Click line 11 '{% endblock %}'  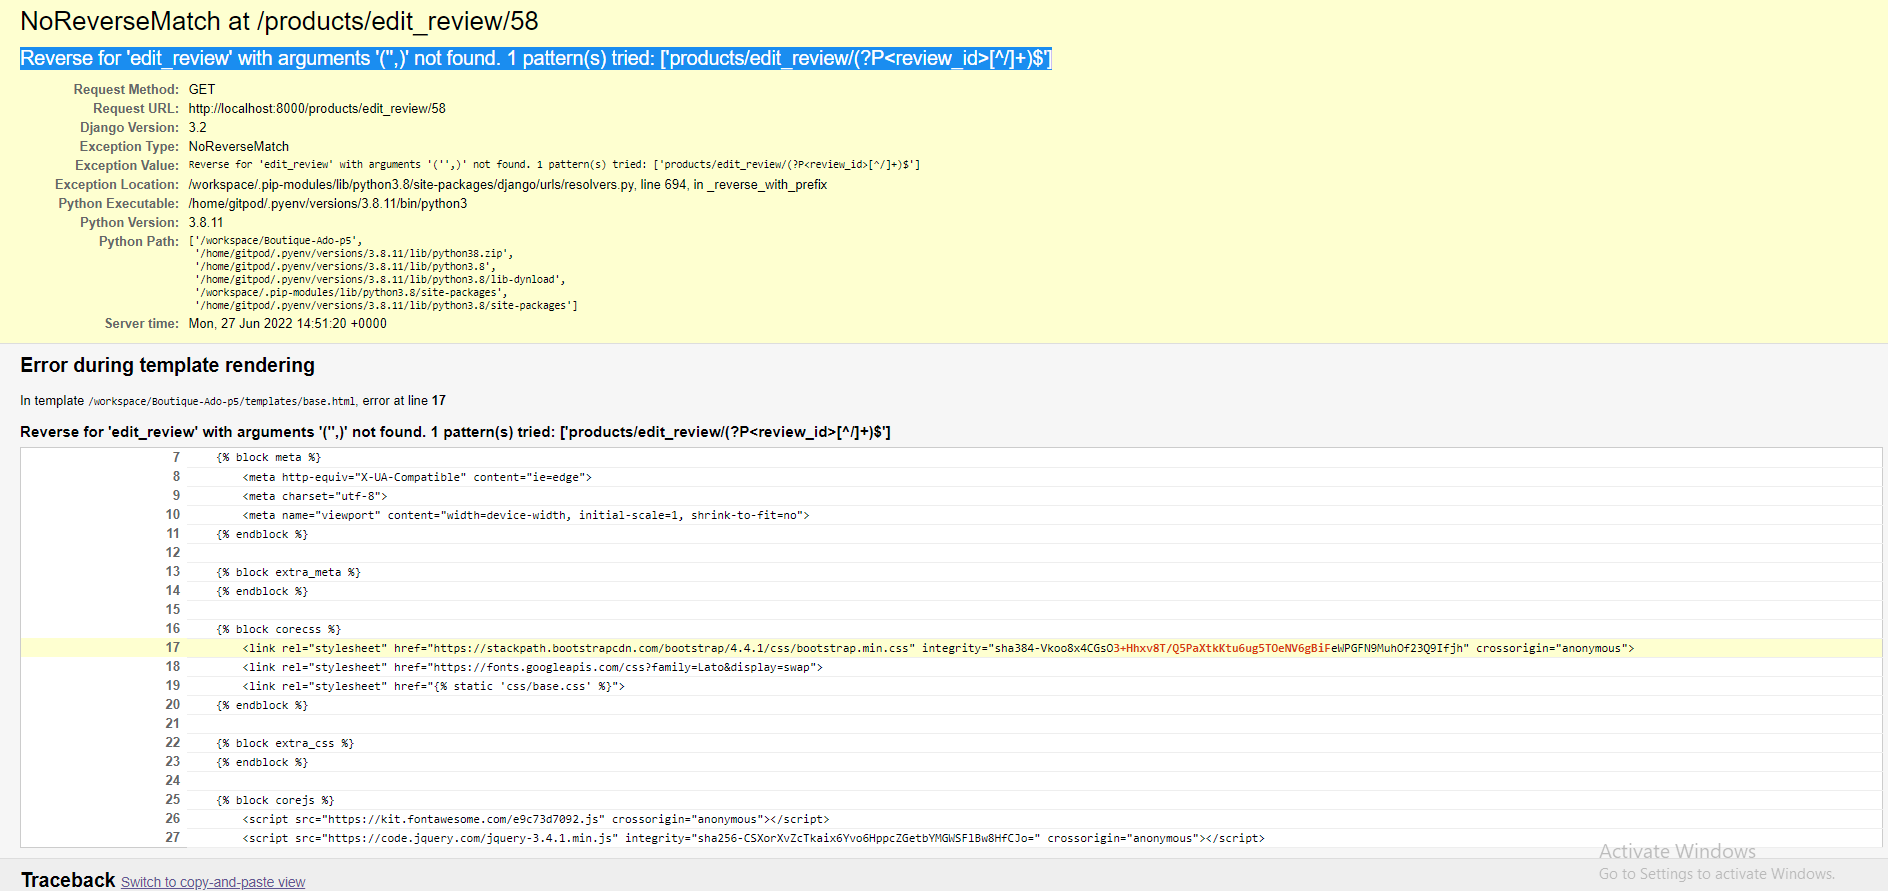262,534
